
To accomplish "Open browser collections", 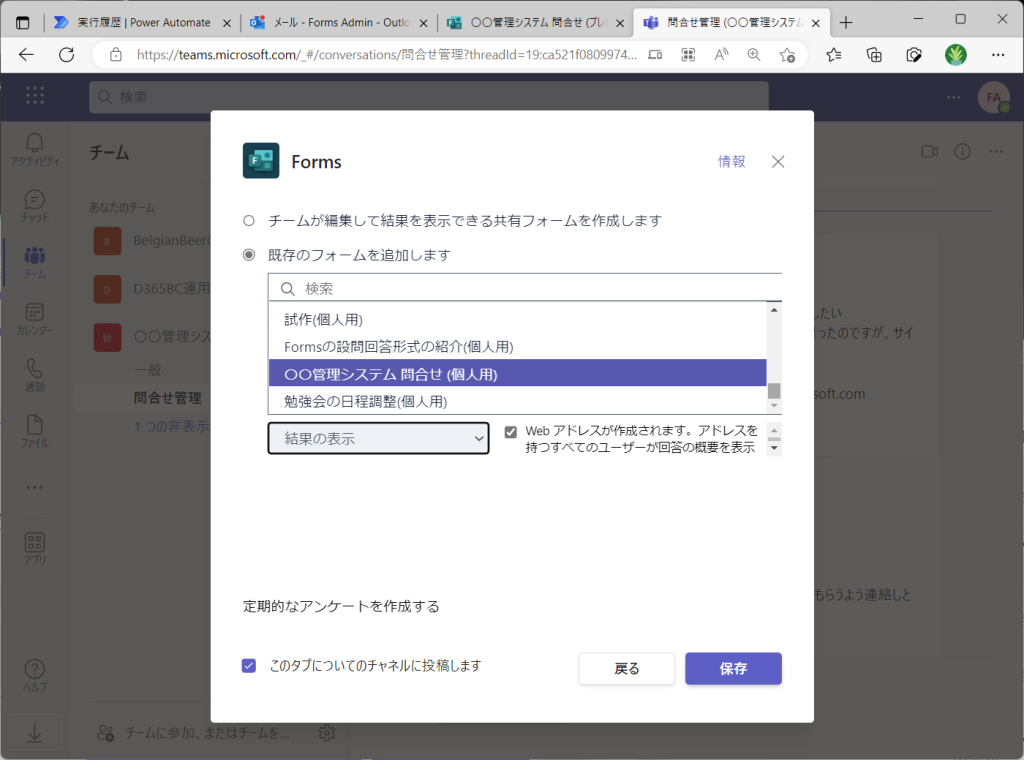I will pyautogui.click(x=874, y=55).
